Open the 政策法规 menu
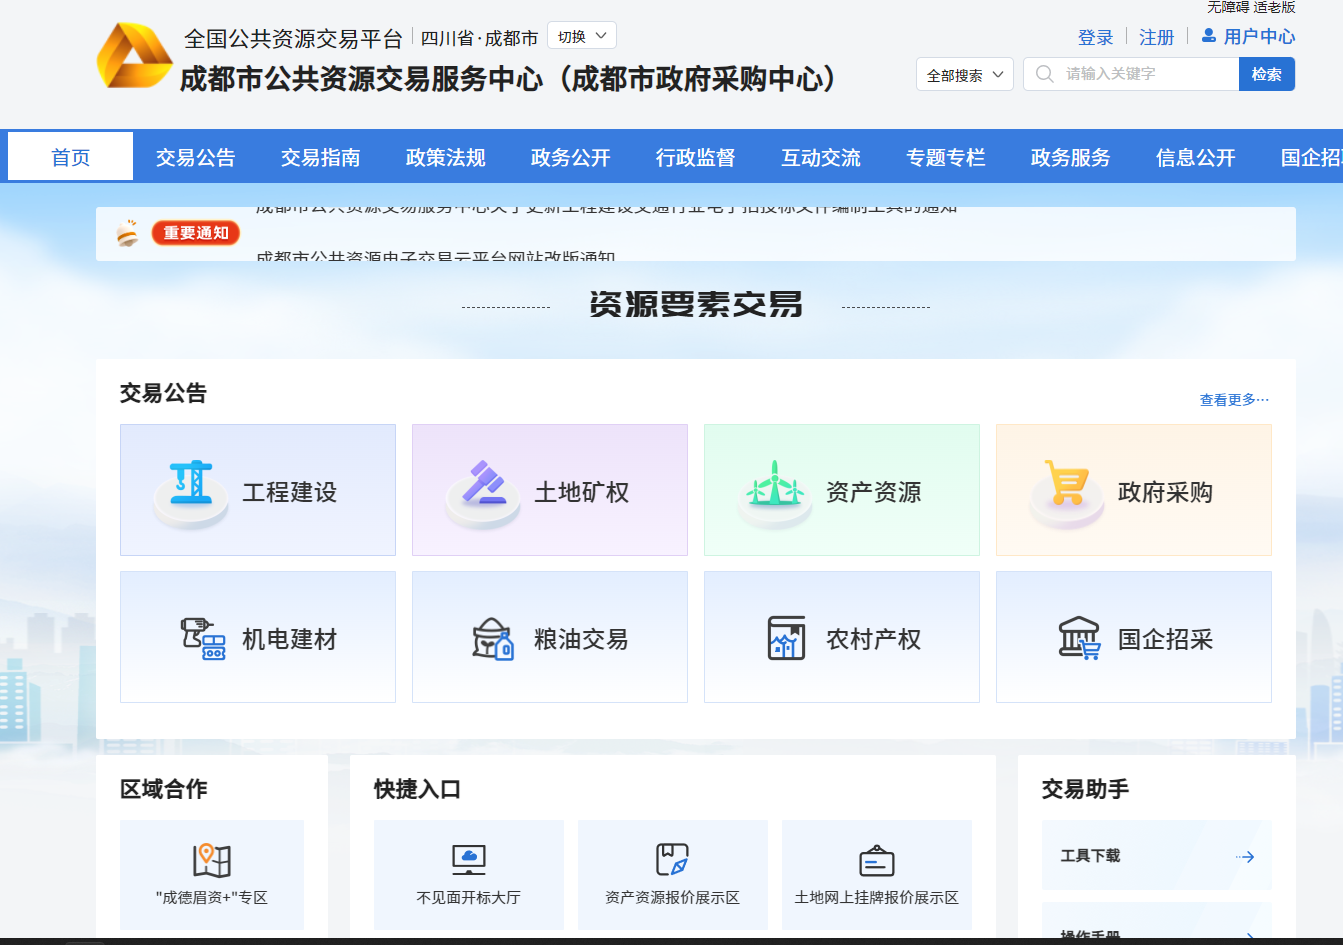Image resolution: width=1343 pixels, height=945 pixels. pyautogui.click(x=445, y=156)
